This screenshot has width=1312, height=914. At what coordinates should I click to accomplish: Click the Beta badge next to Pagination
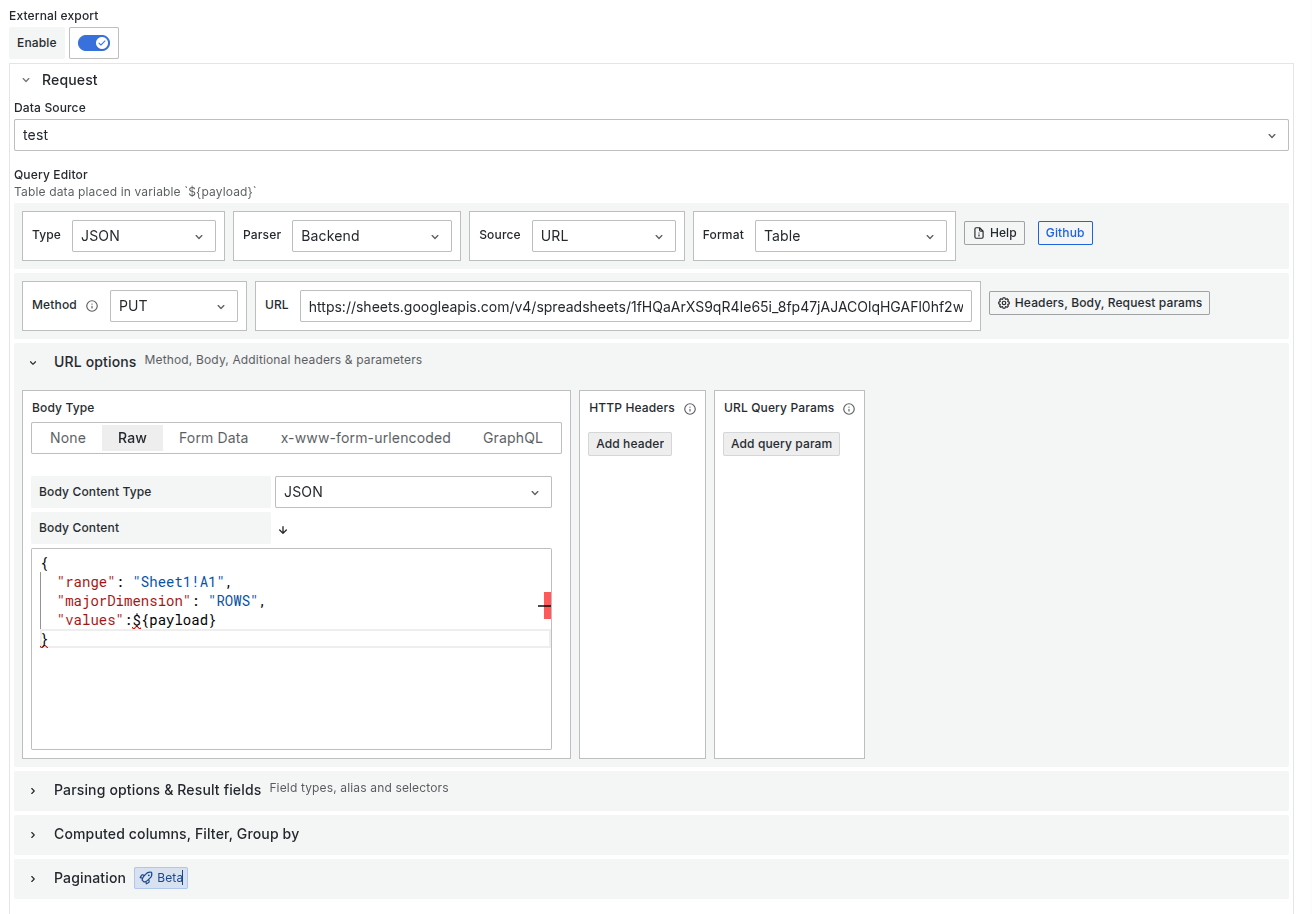(160, 877)
